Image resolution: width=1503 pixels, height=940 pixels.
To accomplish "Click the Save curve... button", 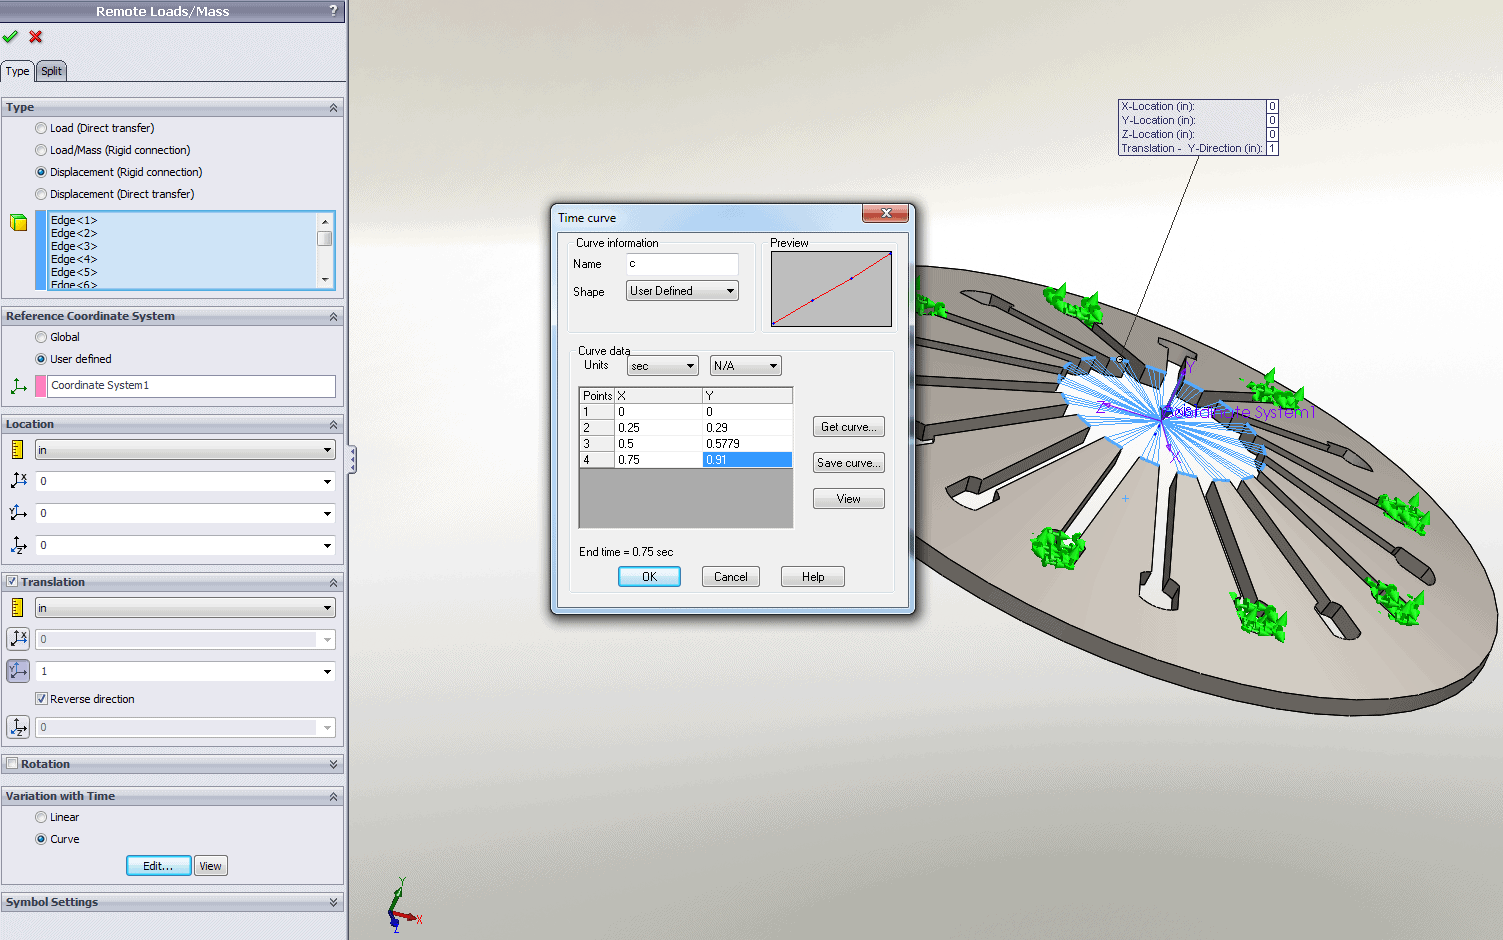I will 849,463.
